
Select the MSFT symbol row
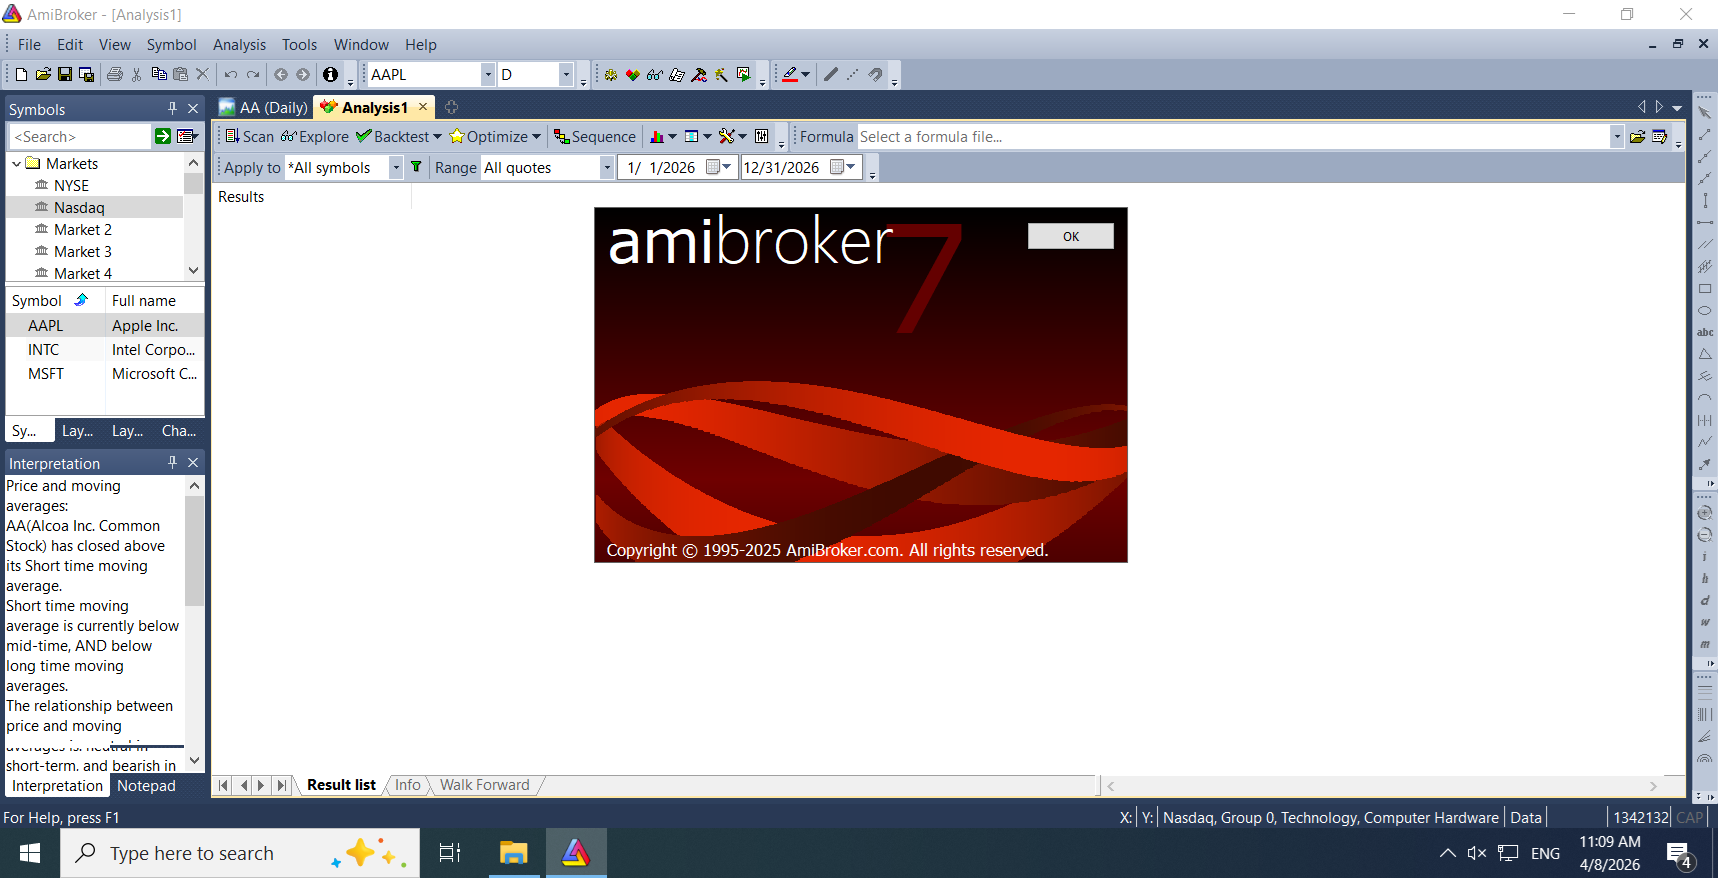(105, 374)
